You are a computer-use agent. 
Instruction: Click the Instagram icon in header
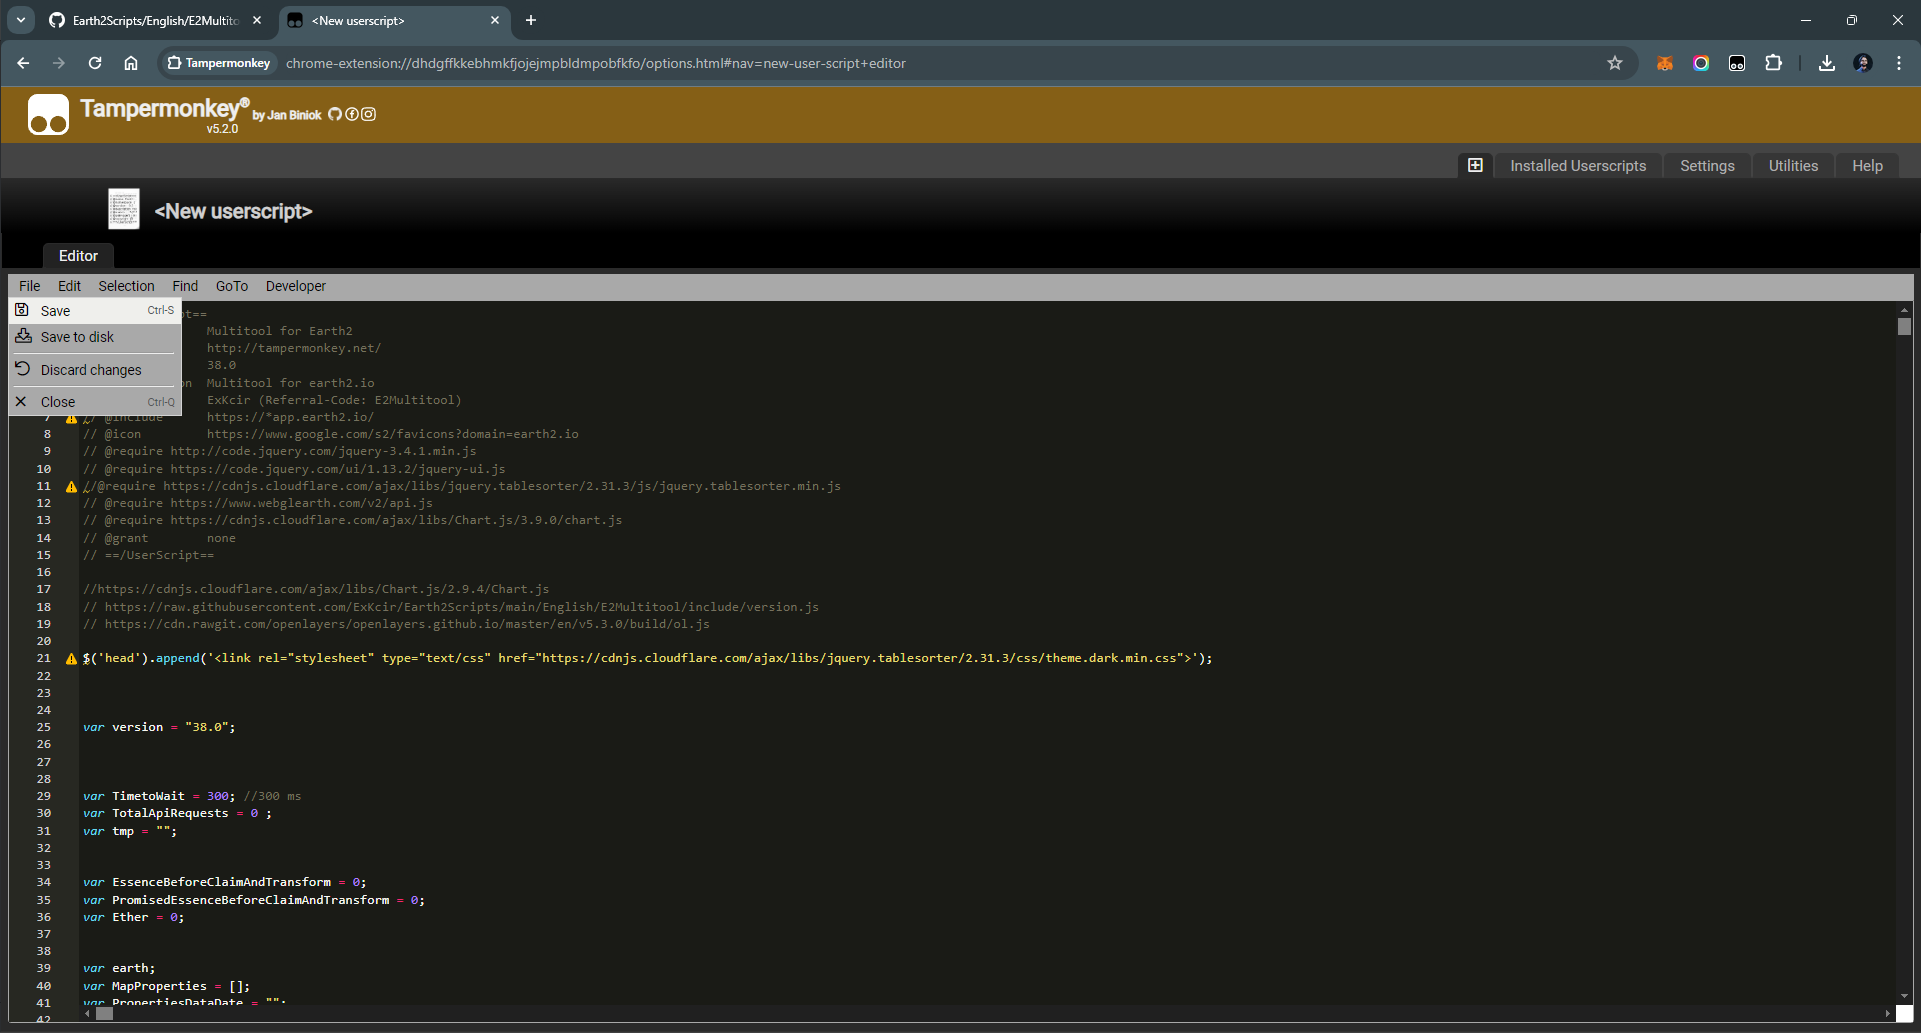pos(369,115)
